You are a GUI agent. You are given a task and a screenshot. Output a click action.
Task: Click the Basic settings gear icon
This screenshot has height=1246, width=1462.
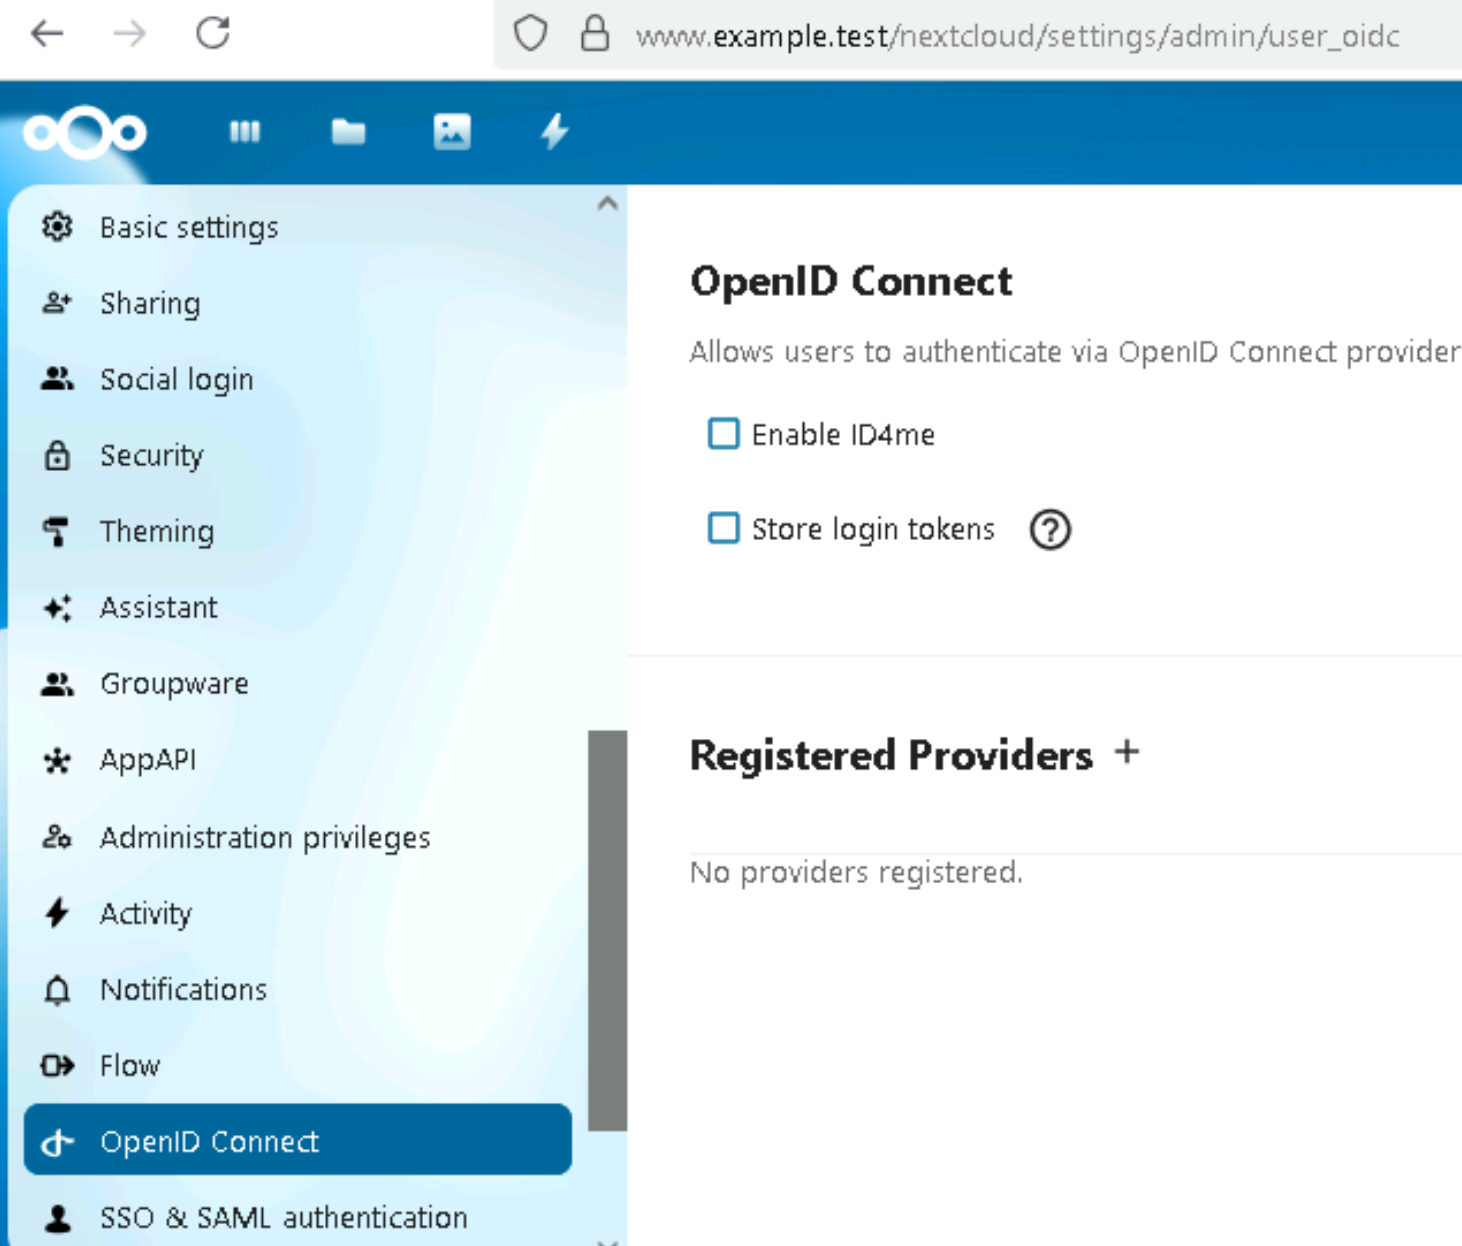pos(57,227)
